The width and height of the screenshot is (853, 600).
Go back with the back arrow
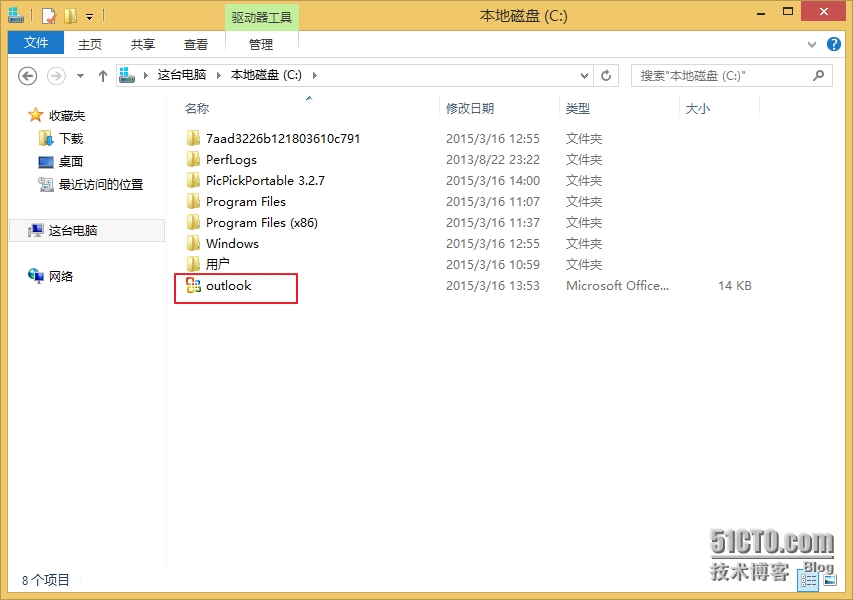coord(28,76)
